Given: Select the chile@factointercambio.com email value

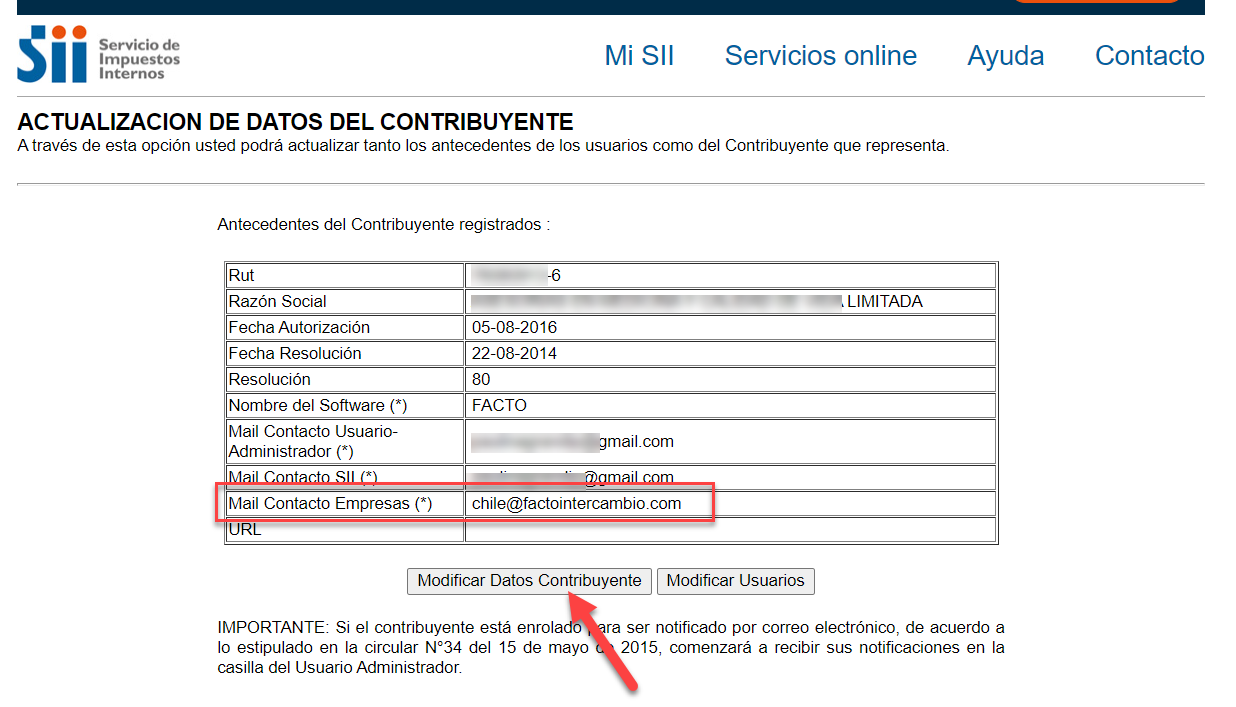Looking at the screenshot, I should tap(576, 504).
